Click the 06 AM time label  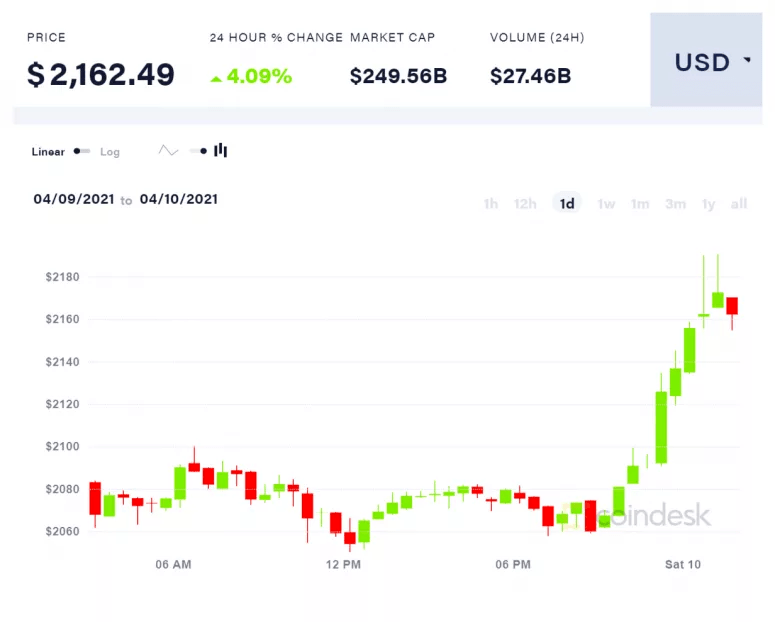(173, 564)
